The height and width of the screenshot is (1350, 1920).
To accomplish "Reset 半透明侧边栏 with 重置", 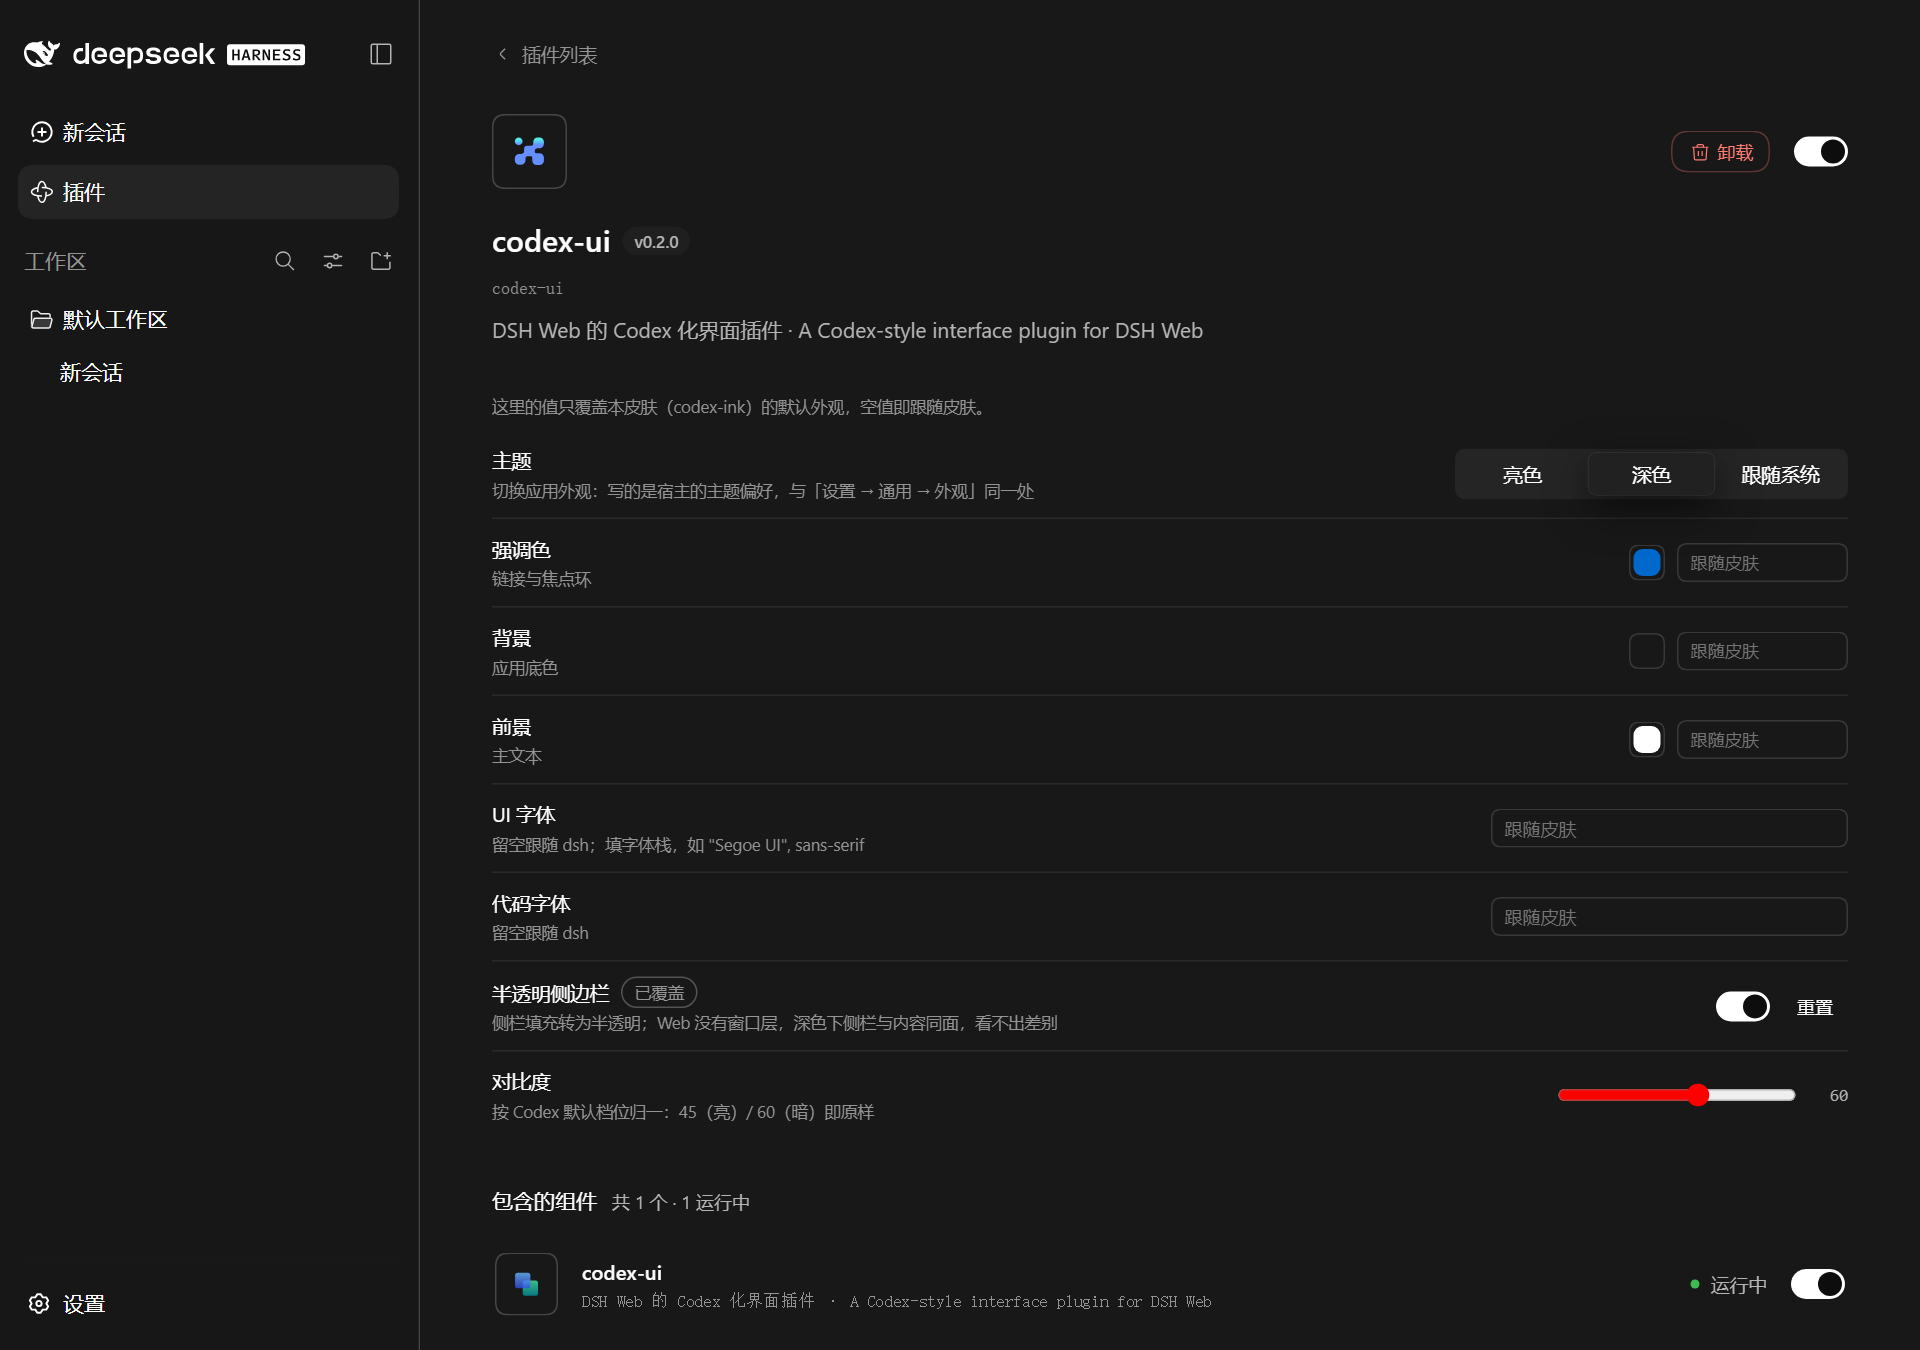I will 1815,1007.
